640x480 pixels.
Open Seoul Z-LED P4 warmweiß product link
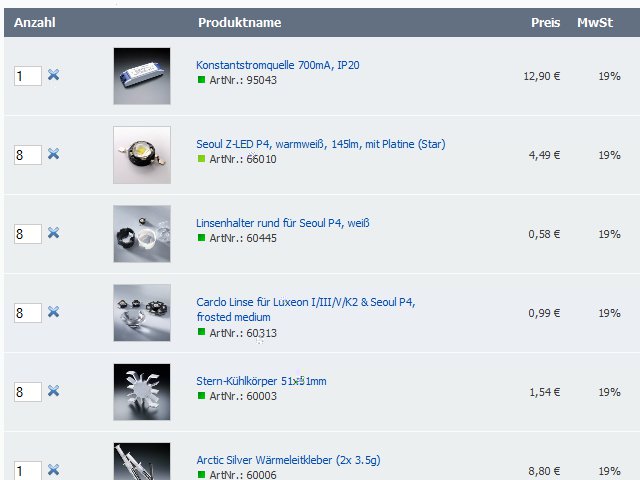click(321, 144)
